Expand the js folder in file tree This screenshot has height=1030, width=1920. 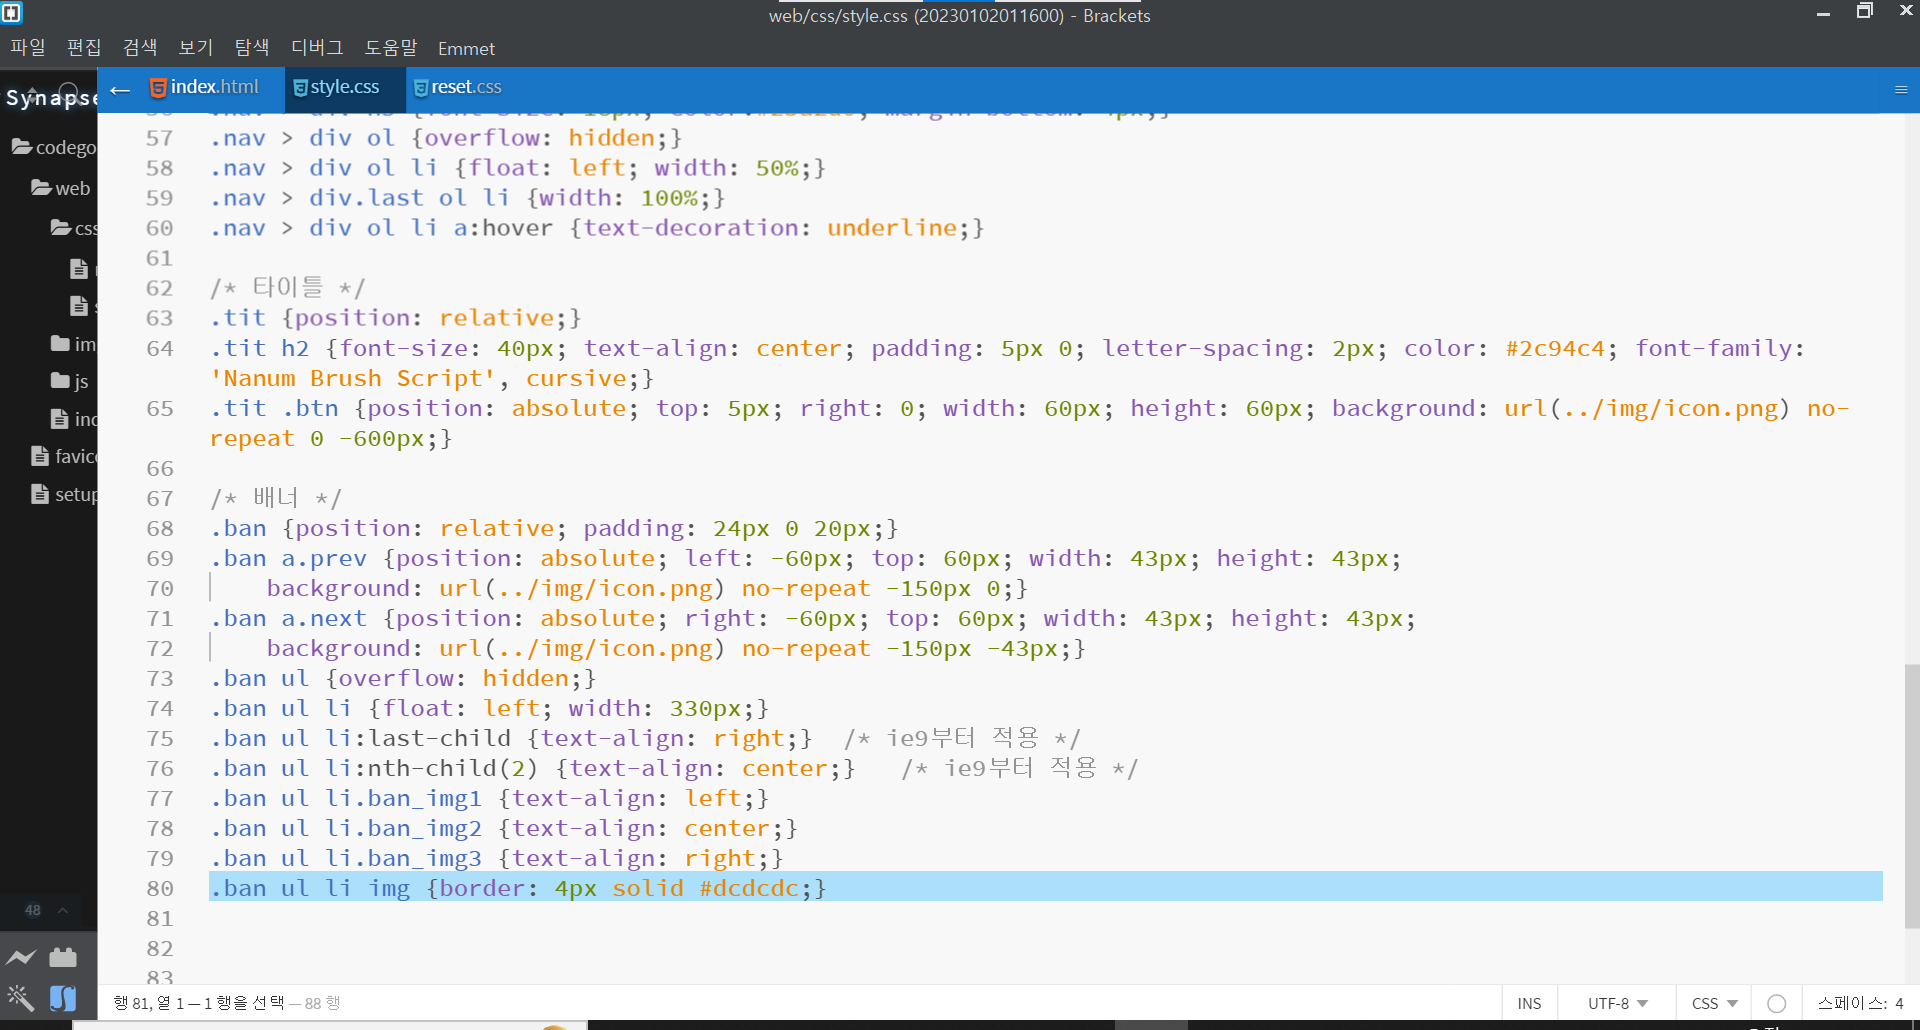click(x=70, y=381)
